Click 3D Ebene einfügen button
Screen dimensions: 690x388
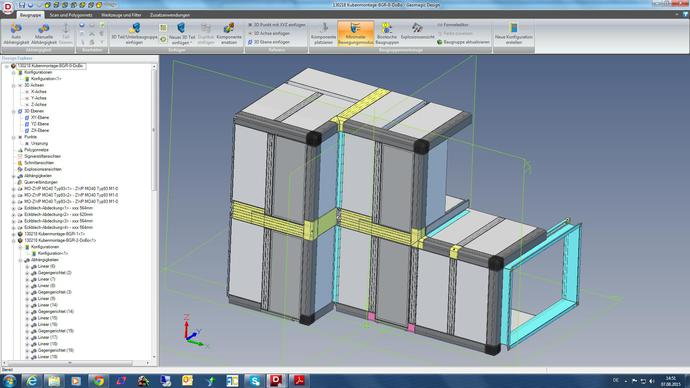pyautogui.click(x=269, y=42)
